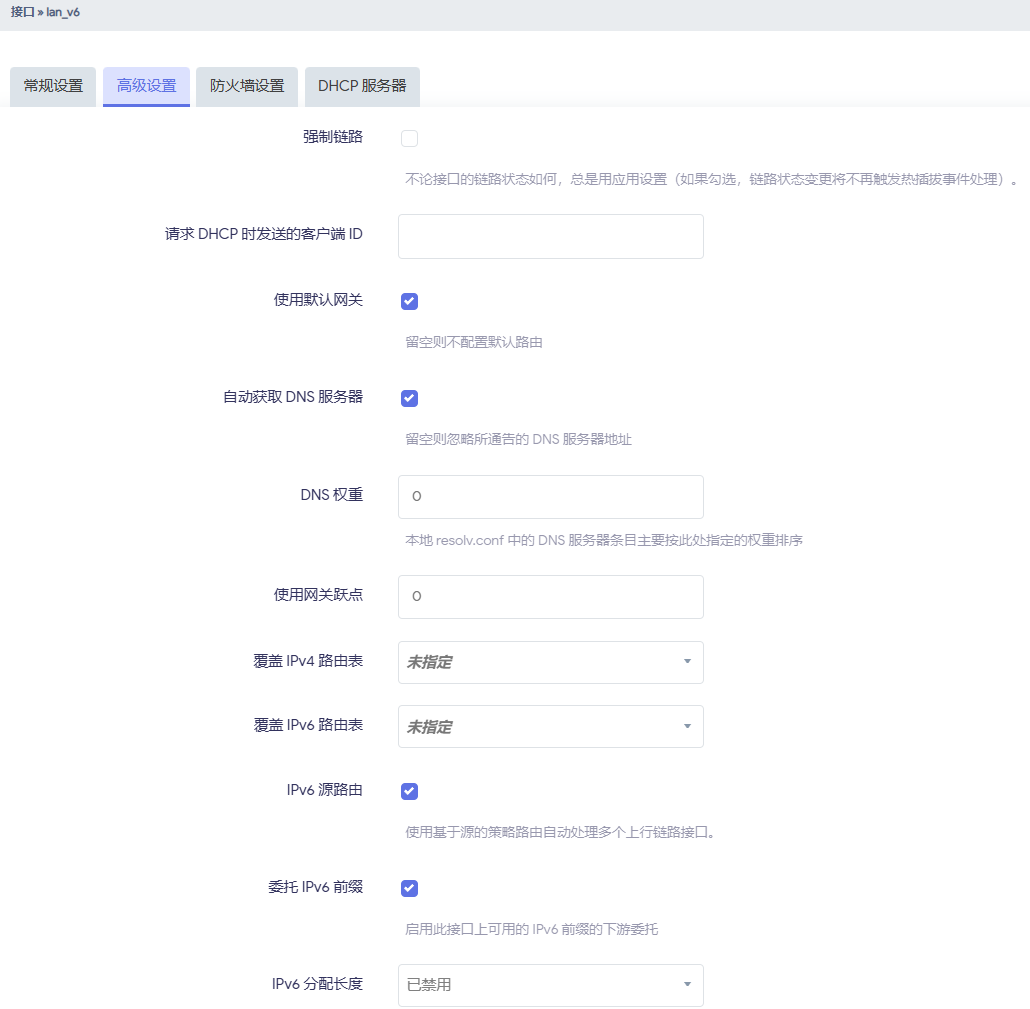Image resolution: width=1030 pixels, height=1009 pixels.
Task: Switch to the 常规设置 tab
Action: tap(52, 86)
